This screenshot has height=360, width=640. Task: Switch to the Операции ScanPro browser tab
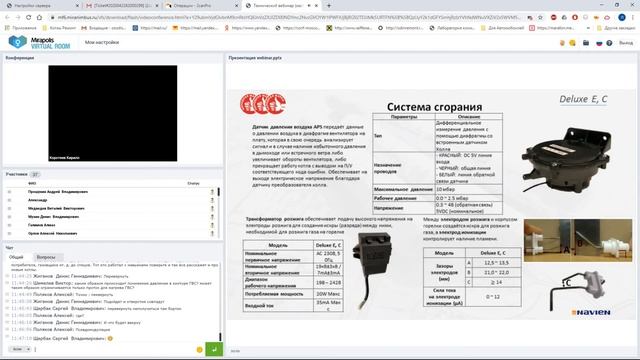click(201, 6)
